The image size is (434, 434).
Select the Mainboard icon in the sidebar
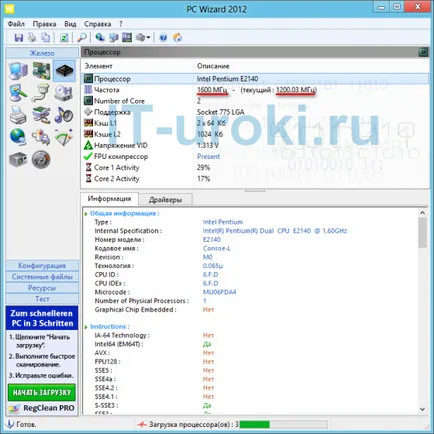[x=41, y=71]
